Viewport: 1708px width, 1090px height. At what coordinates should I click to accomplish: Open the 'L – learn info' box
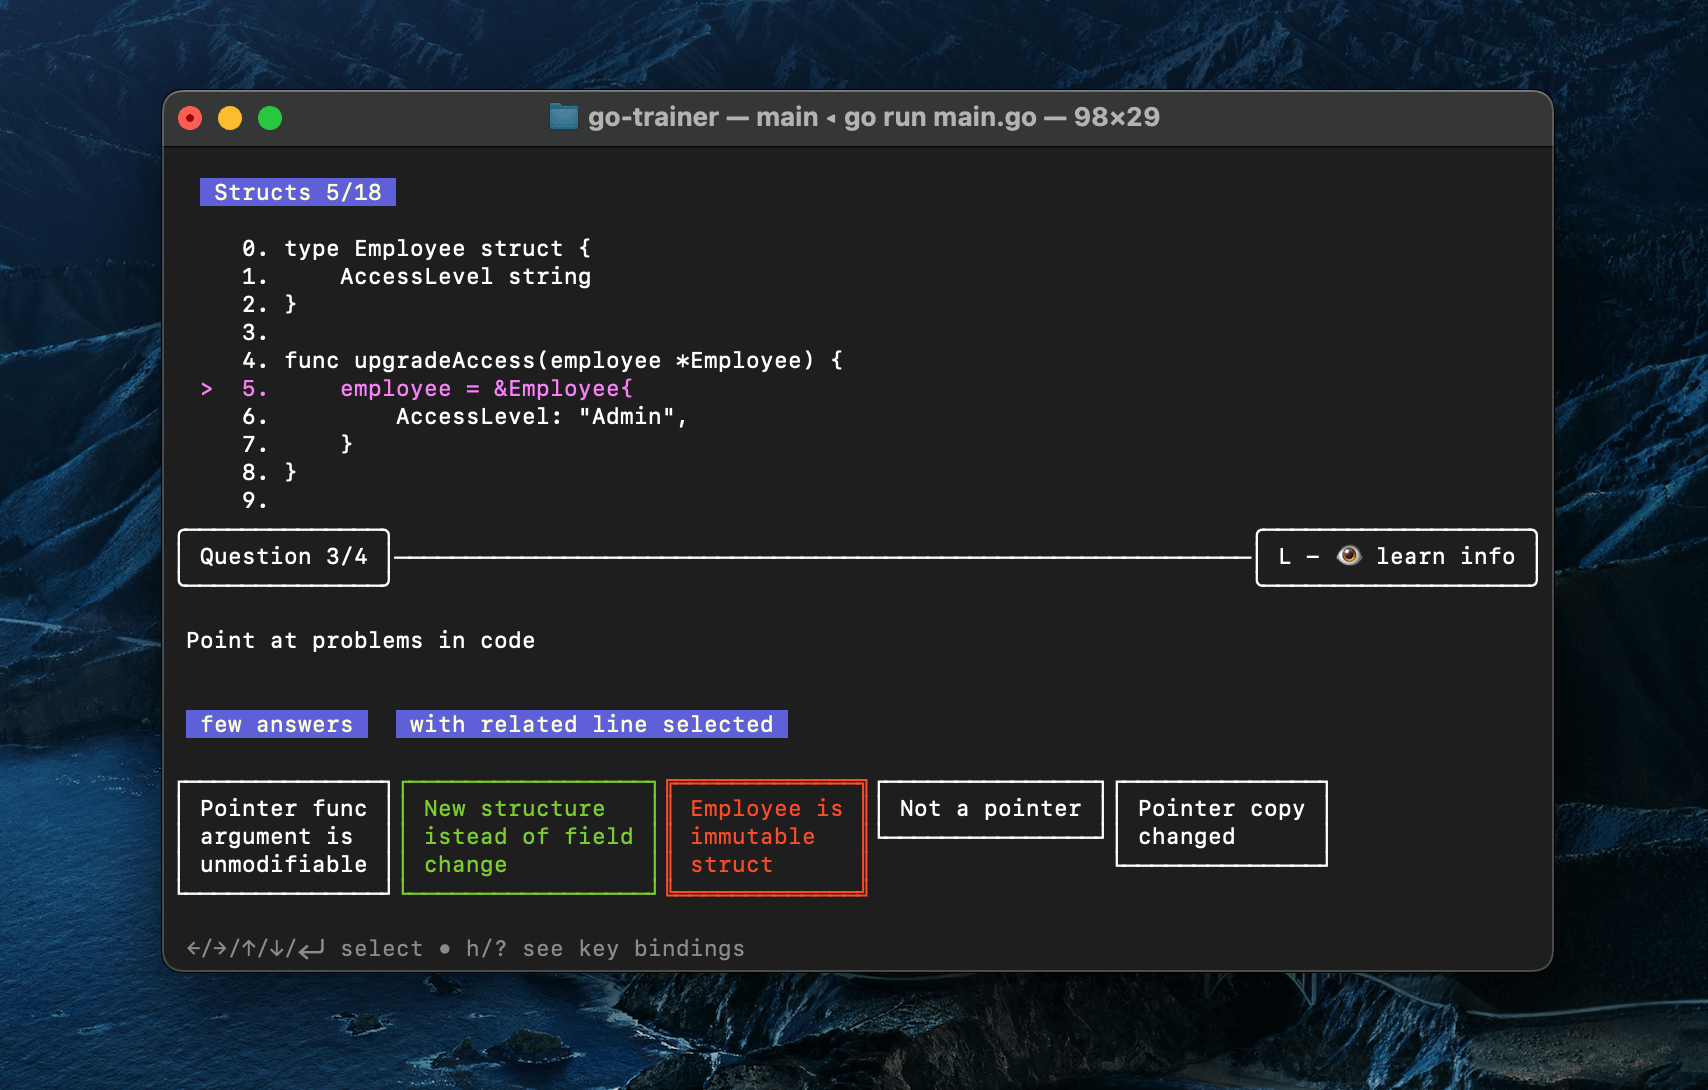(x=1396, y=557)
